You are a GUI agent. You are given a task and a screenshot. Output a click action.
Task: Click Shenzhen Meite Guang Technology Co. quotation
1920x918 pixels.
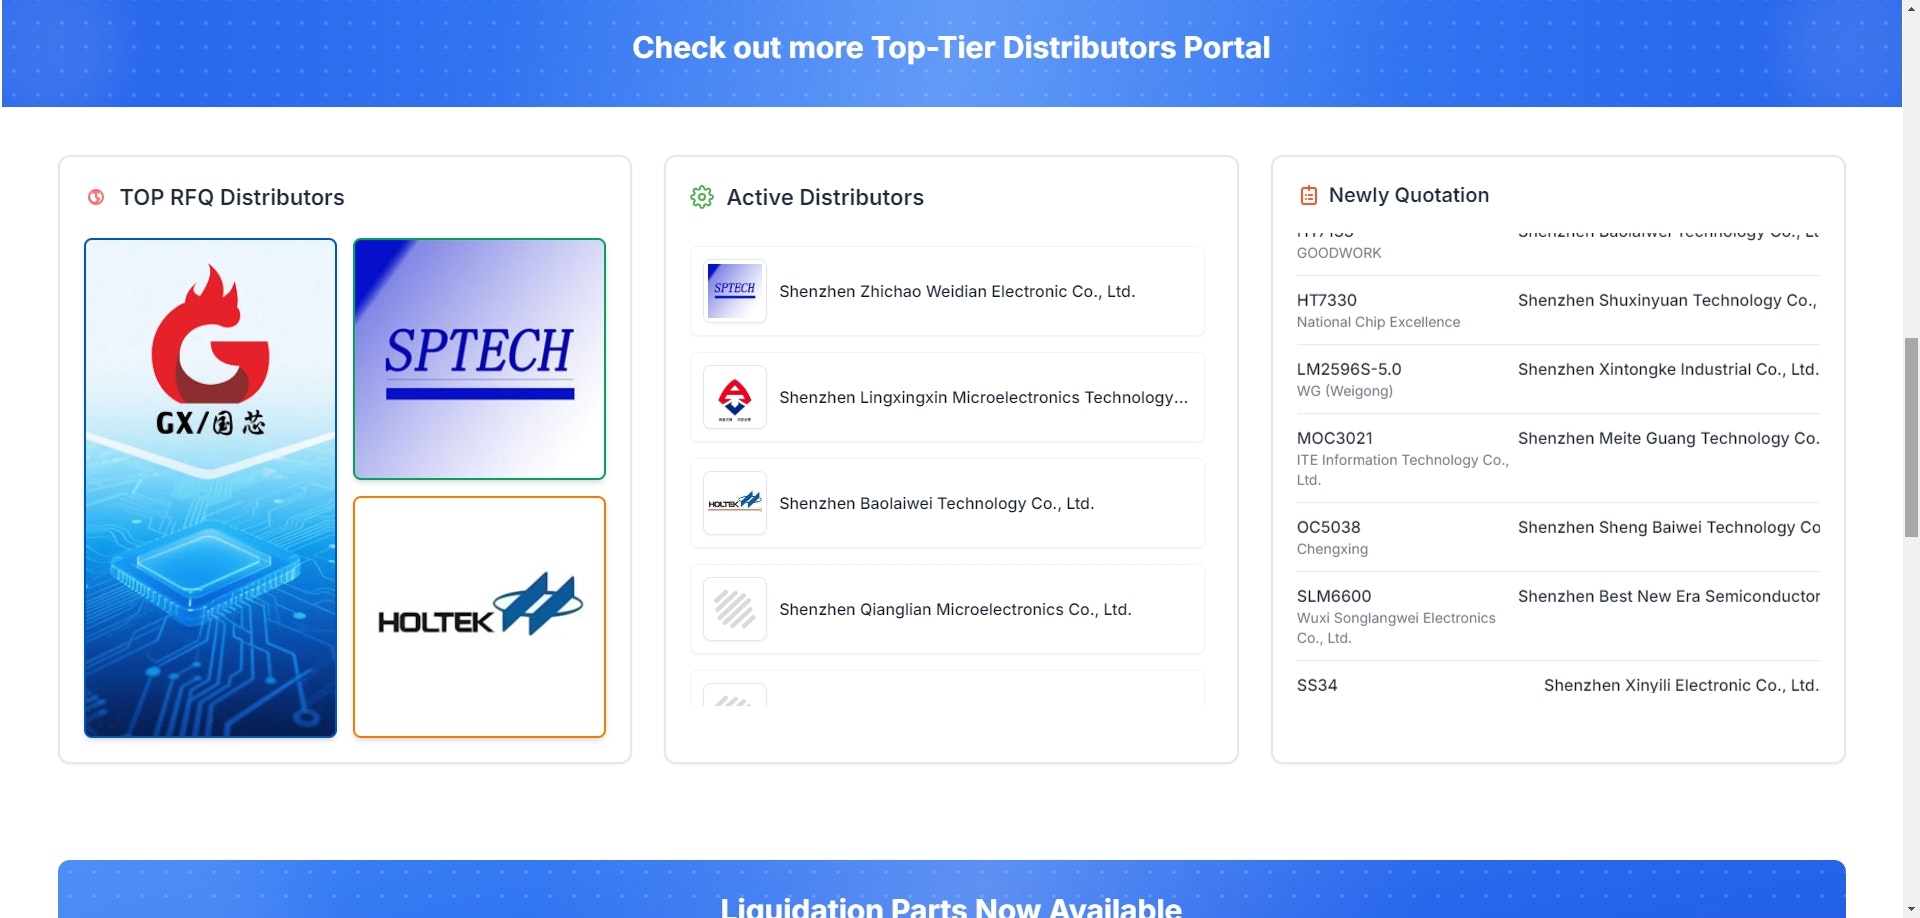pos(1669,438)
